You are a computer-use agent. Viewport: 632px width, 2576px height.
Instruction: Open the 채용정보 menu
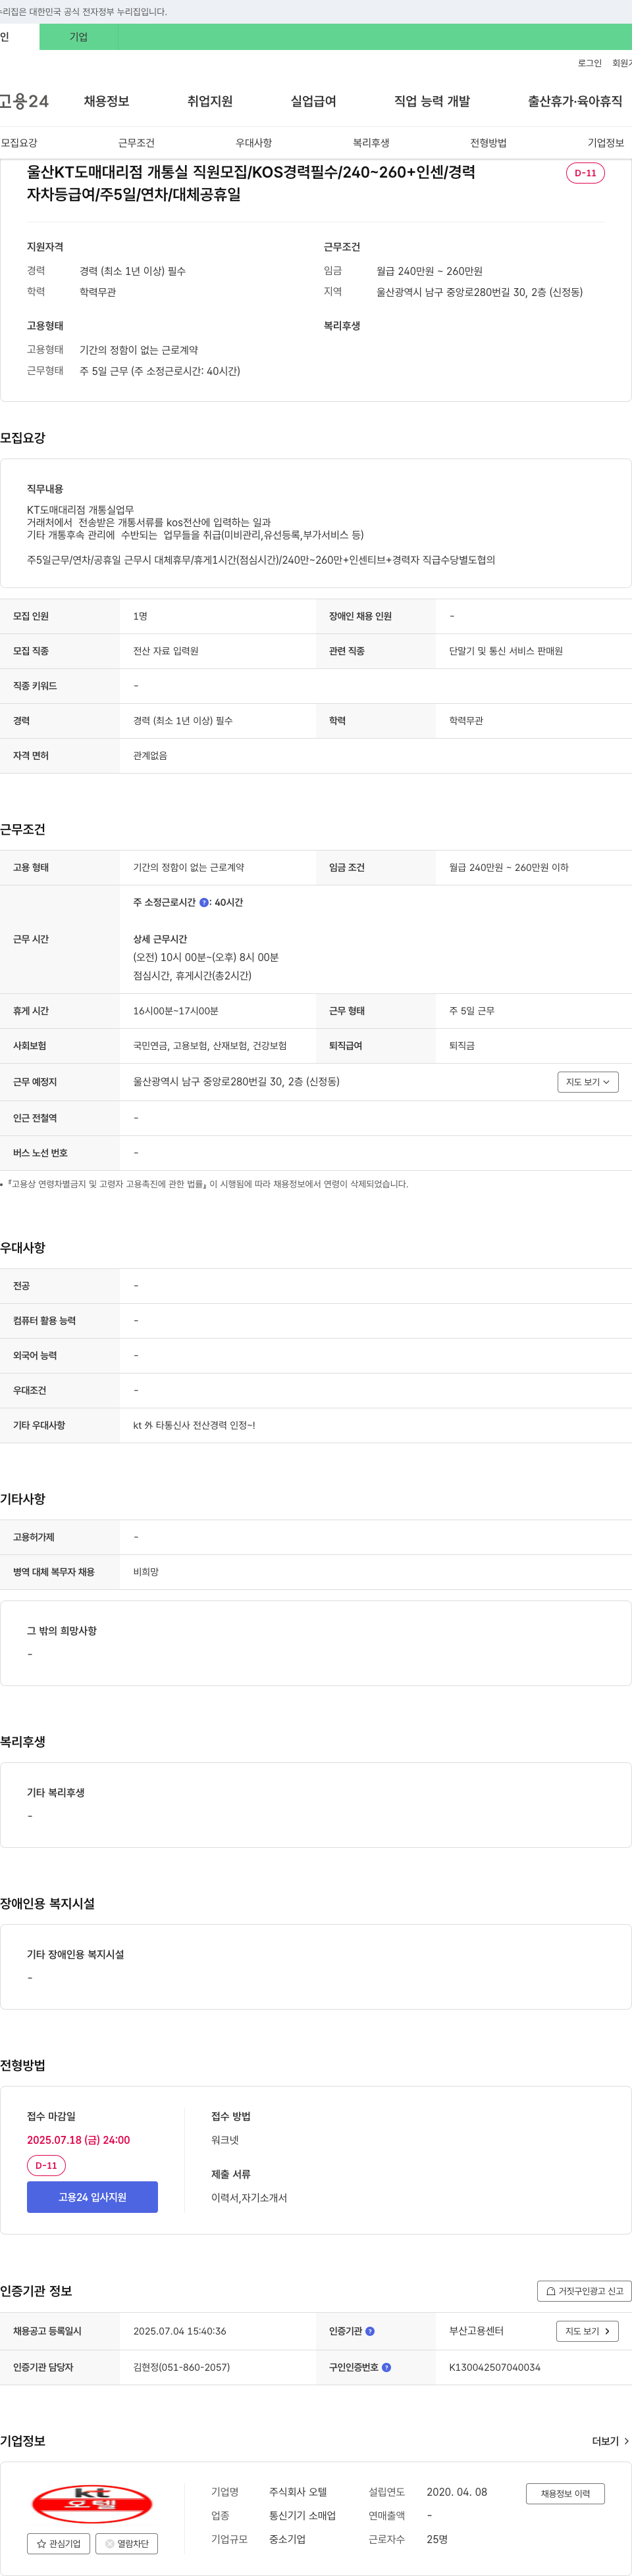tap(106, 101)
